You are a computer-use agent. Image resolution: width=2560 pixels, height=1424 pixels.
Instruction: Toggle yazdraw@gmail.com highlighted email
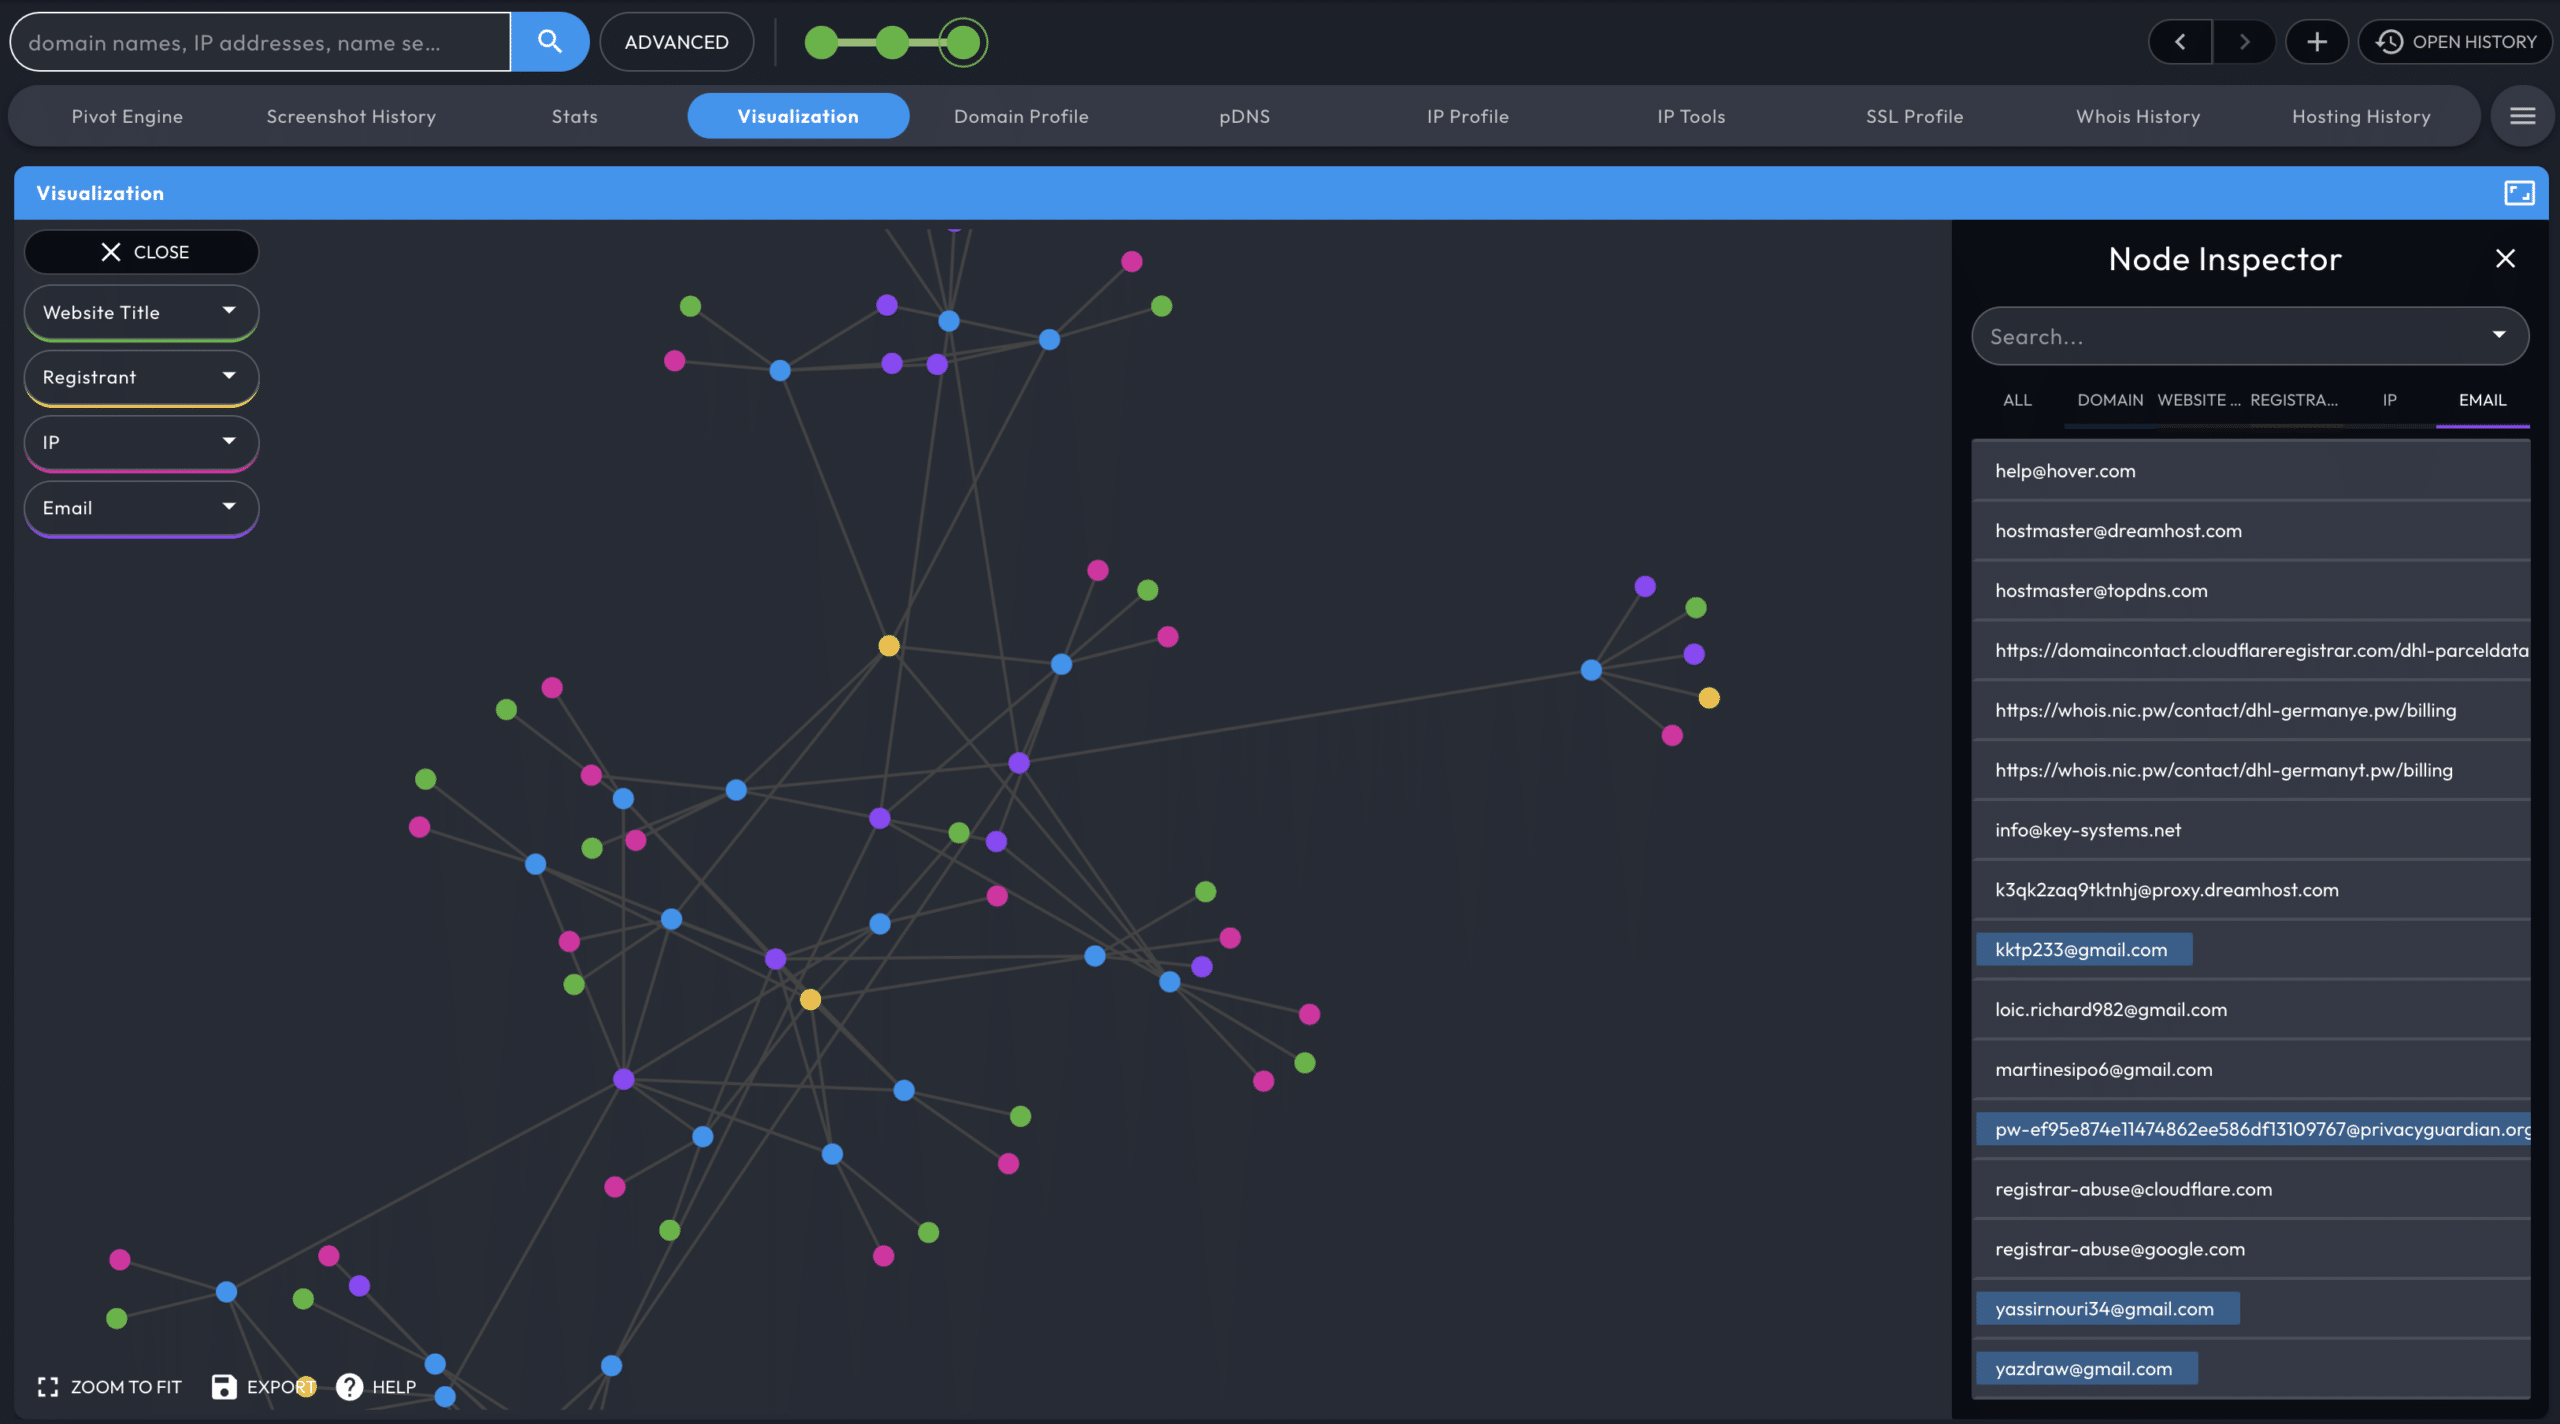(x=2084, y=1369)
